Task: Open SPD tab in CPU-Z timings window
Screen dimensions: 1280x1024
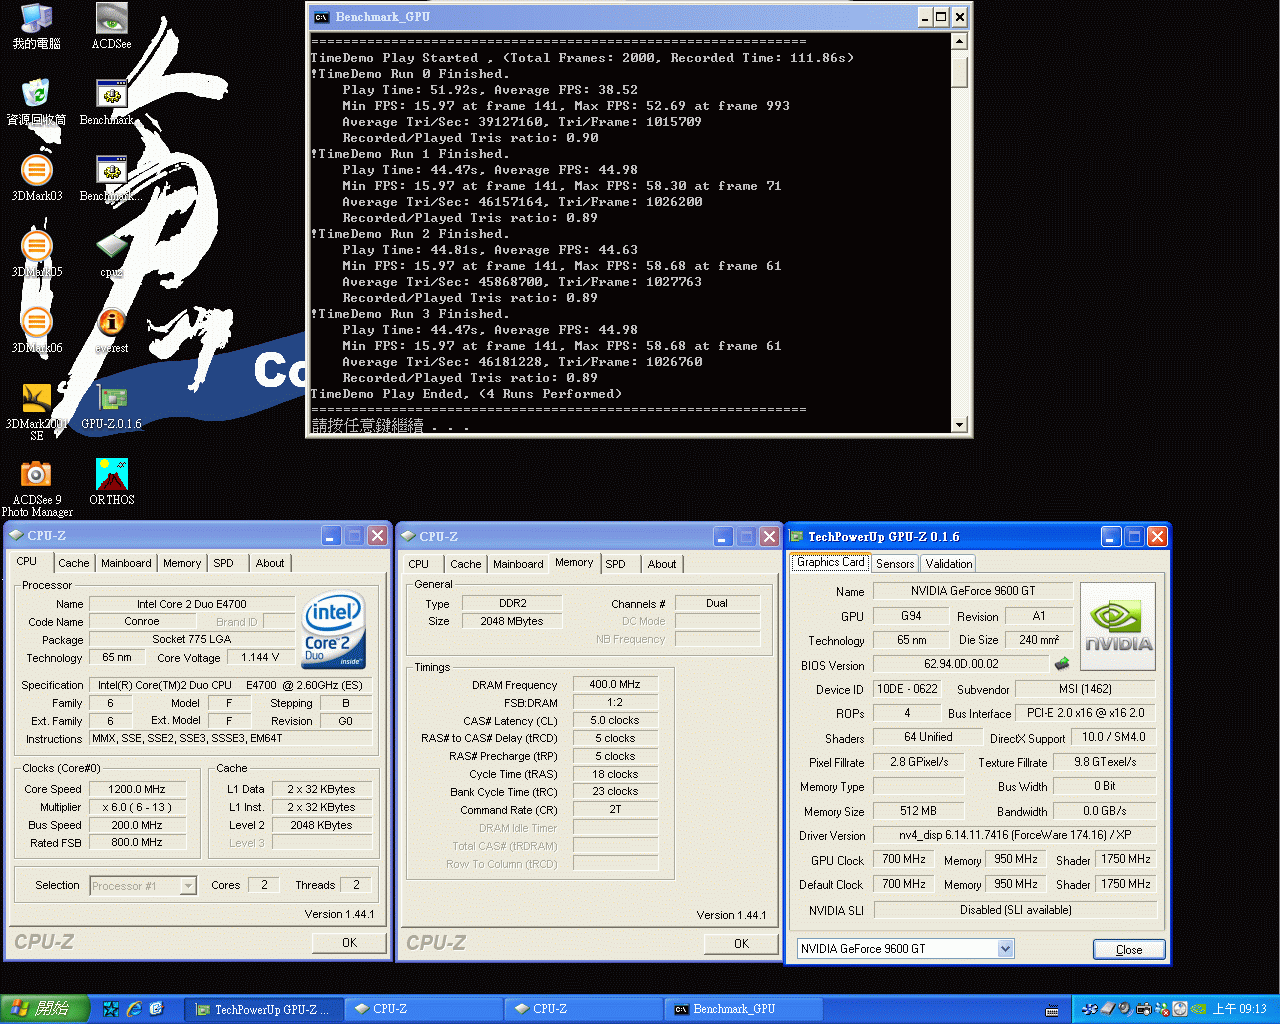Action: click(x=616, y=564)
